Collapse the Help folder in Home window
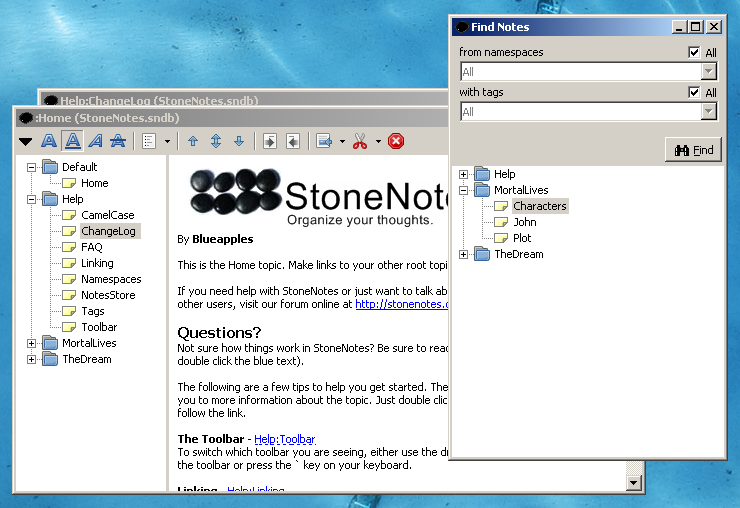 tap(32, 199)
